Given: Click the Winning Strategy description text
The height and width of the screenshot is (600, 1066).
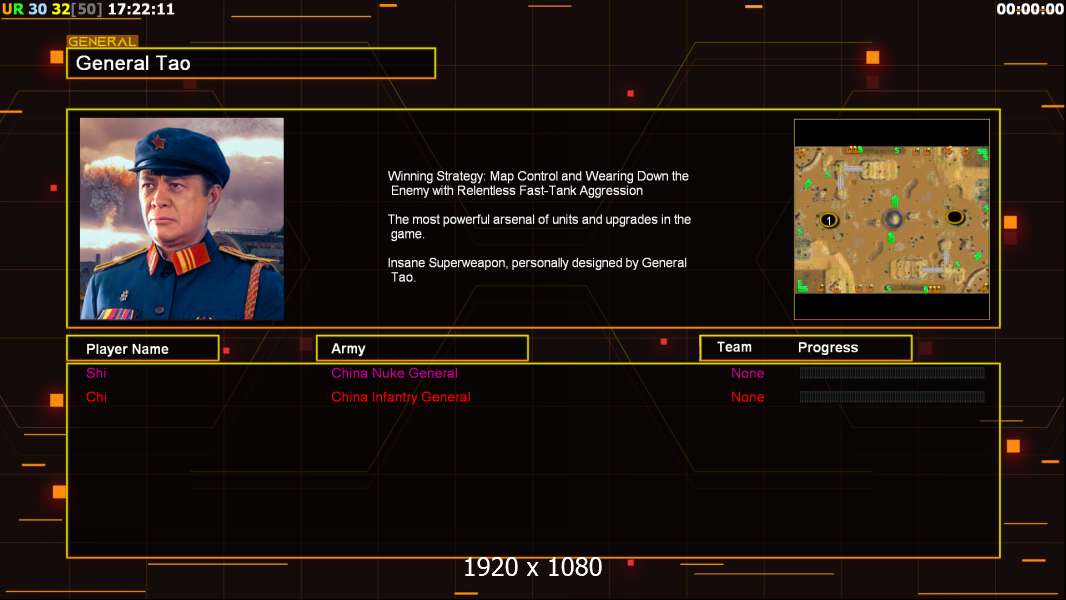Looking at the screenshot, I should point(538,183).
